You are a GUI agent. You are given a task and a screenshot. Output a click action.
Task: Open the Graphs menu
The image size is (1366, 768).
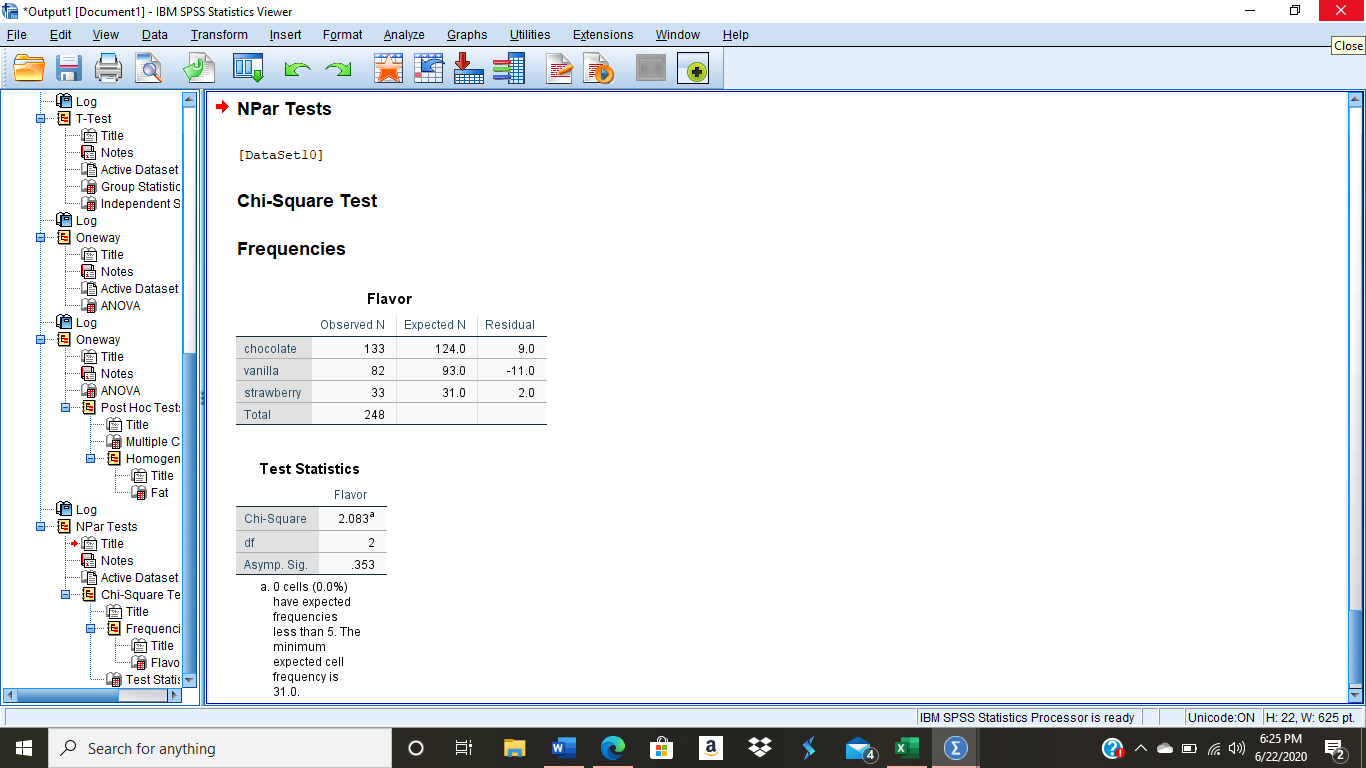coord(467,35)
